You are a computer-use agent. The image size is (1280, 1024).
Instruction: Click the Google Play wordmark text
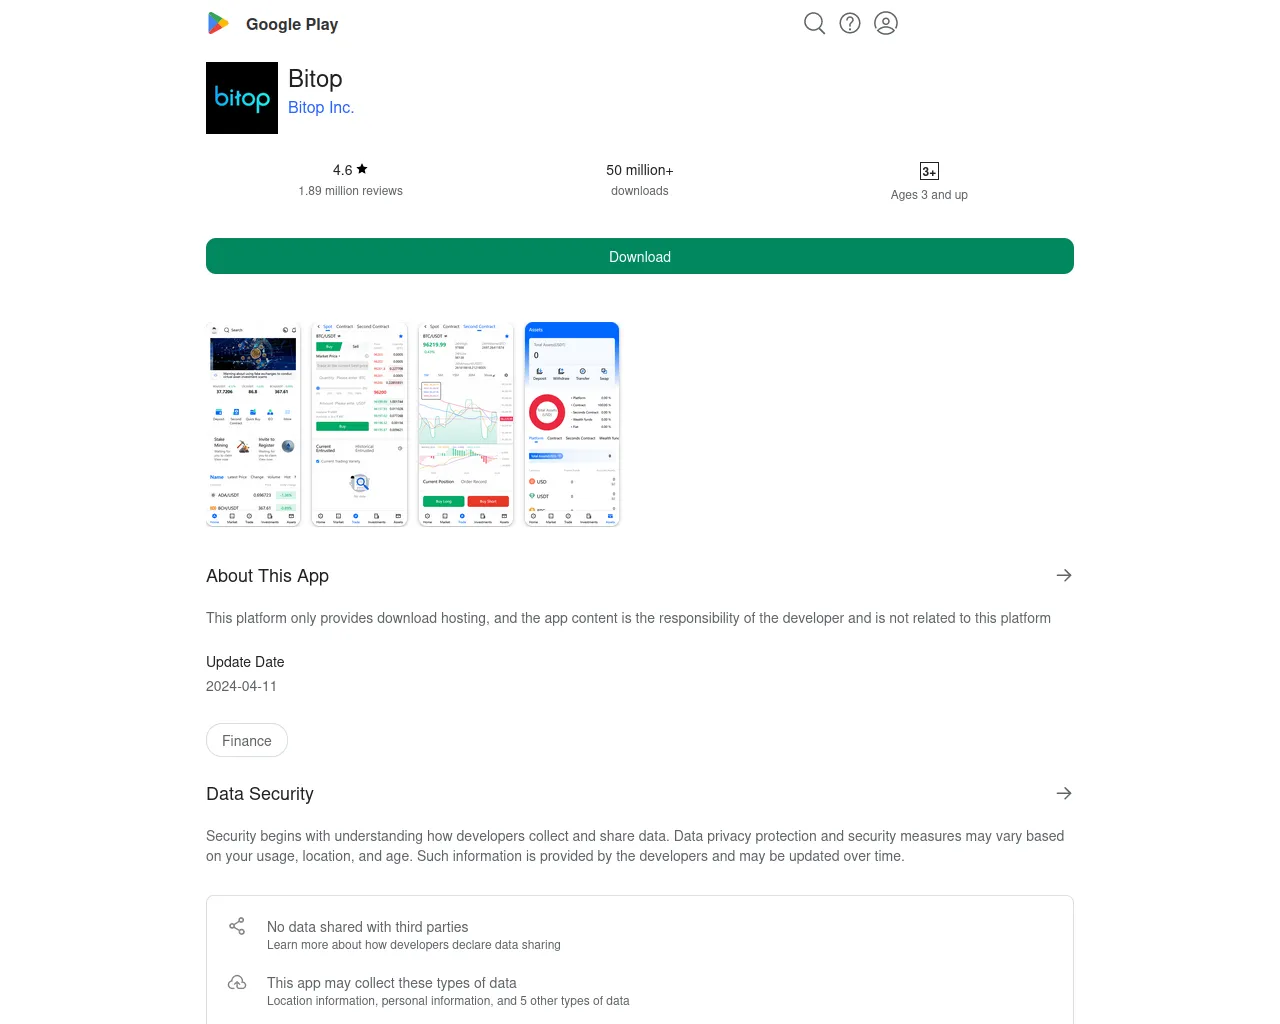(x=292, y=24)
